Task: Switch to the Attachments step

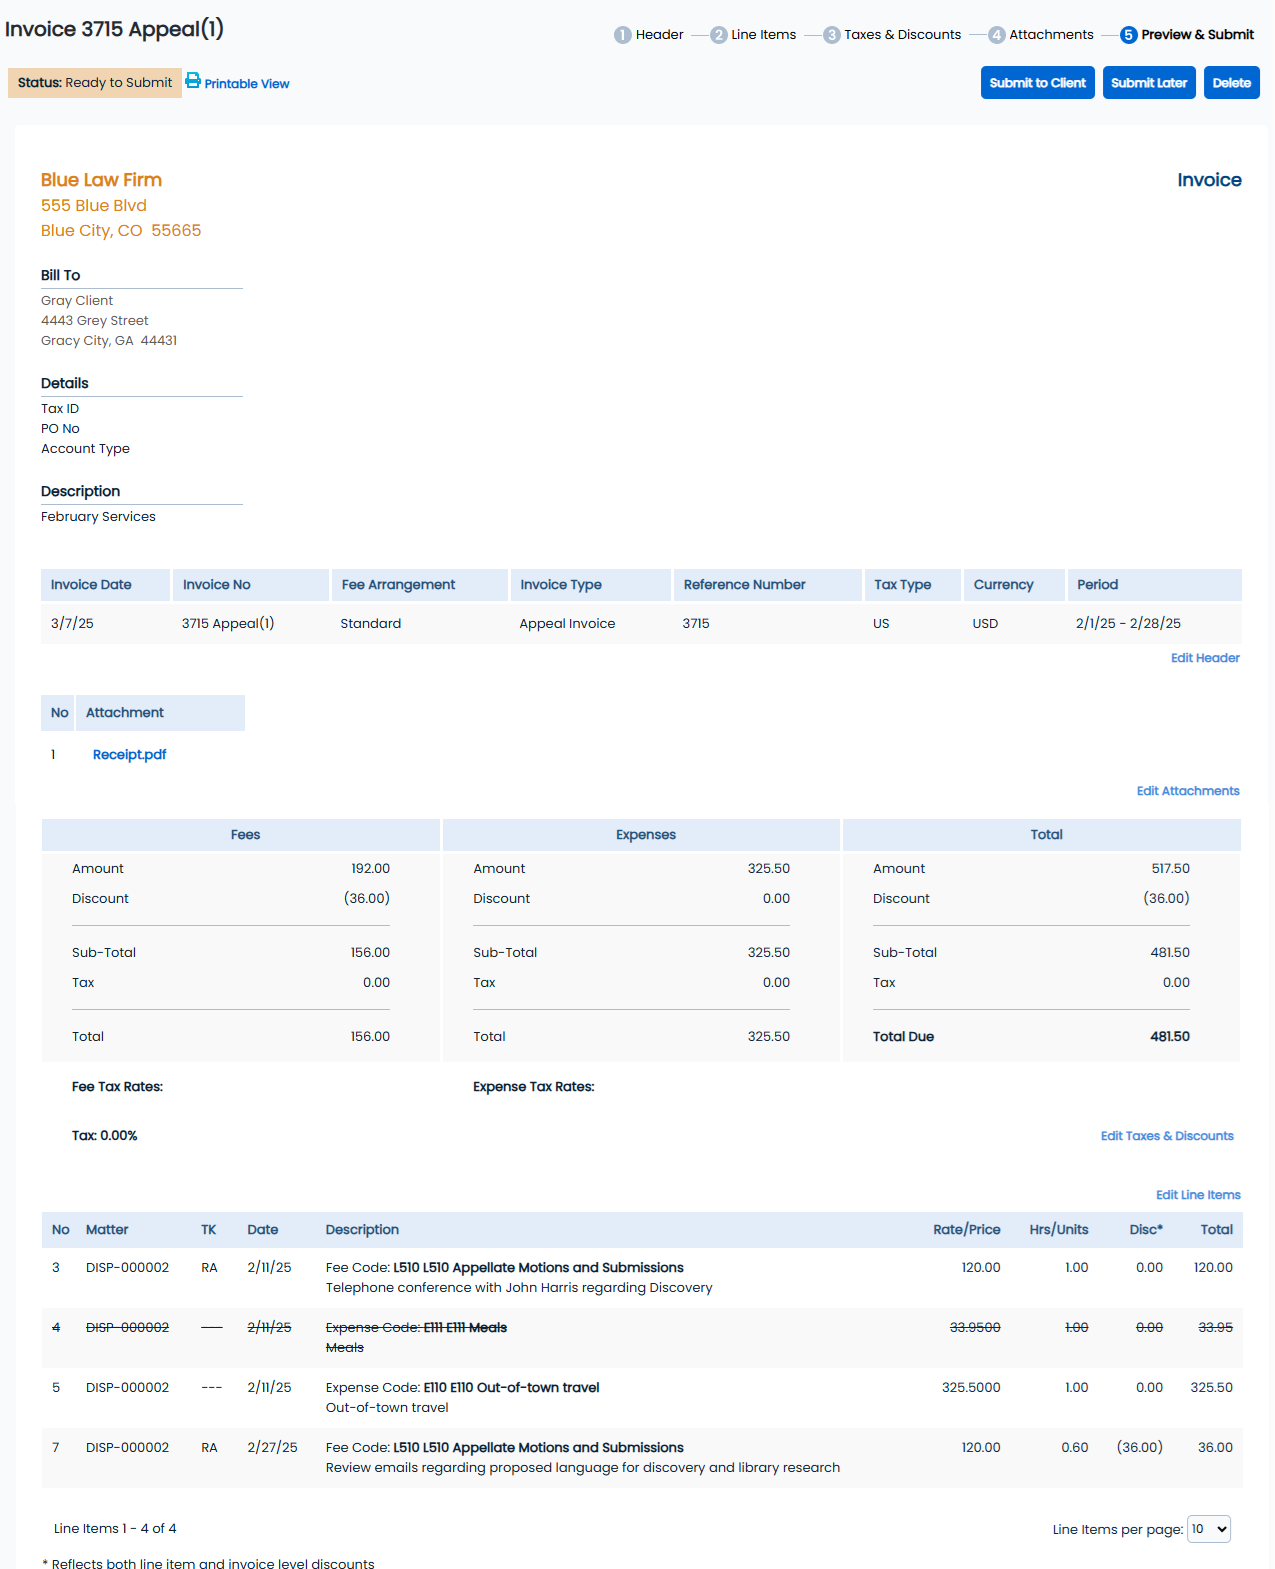Action: tap(1050, 35)
